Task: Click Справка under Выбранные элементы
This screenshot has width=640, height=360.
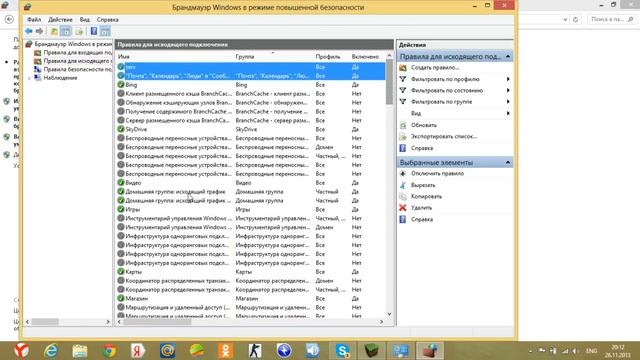Action: click(x=422, y=220)
